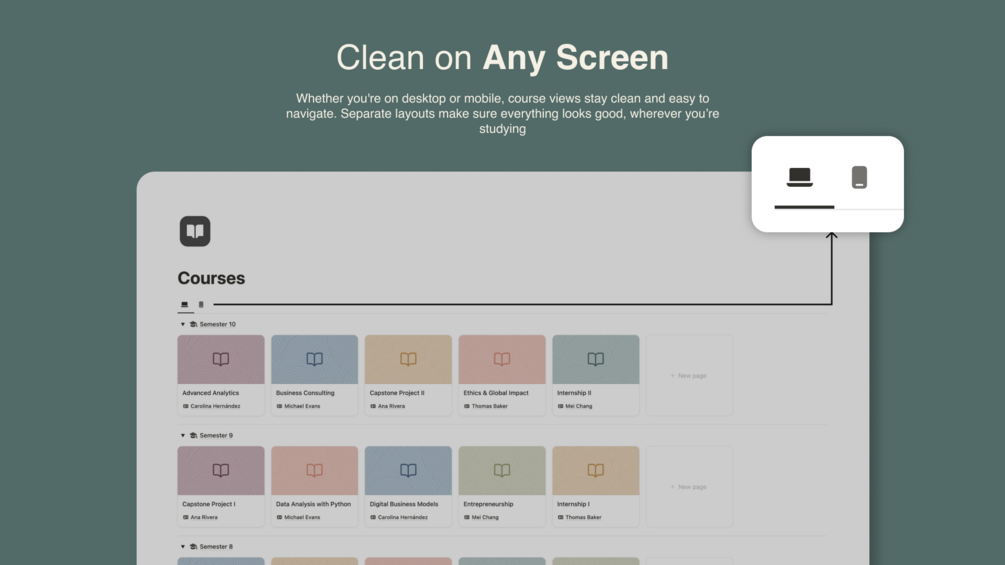The width and height of the screenshot is (1005, 565).
Task: Collapse the Semester 9 group
Action: (183, 436)
